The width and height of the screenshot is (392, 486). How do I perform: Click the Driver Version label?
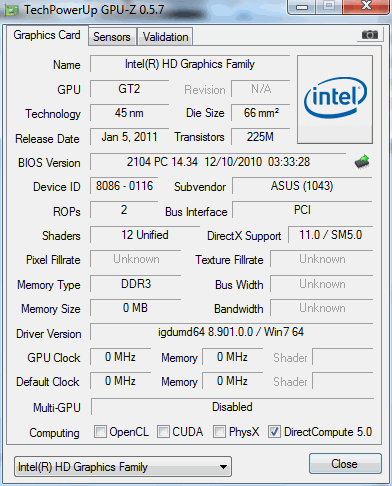(49, 334)
